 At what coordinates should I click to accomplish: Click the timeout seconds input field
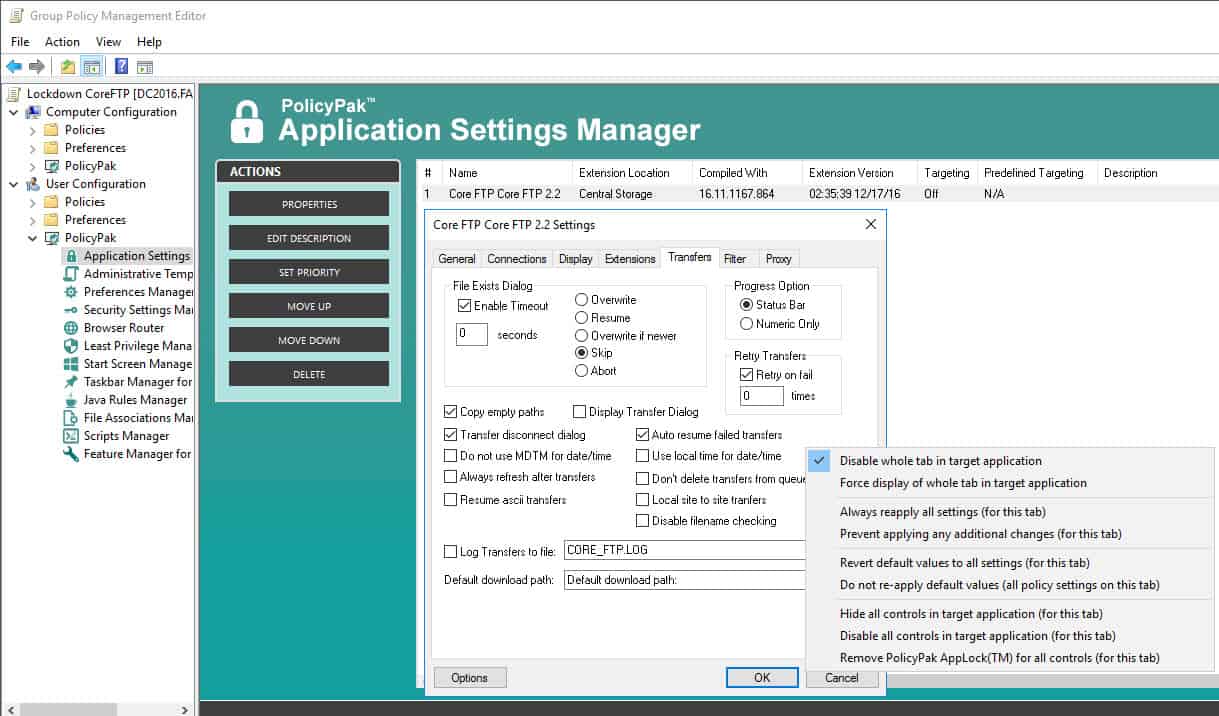pos(472,335)
